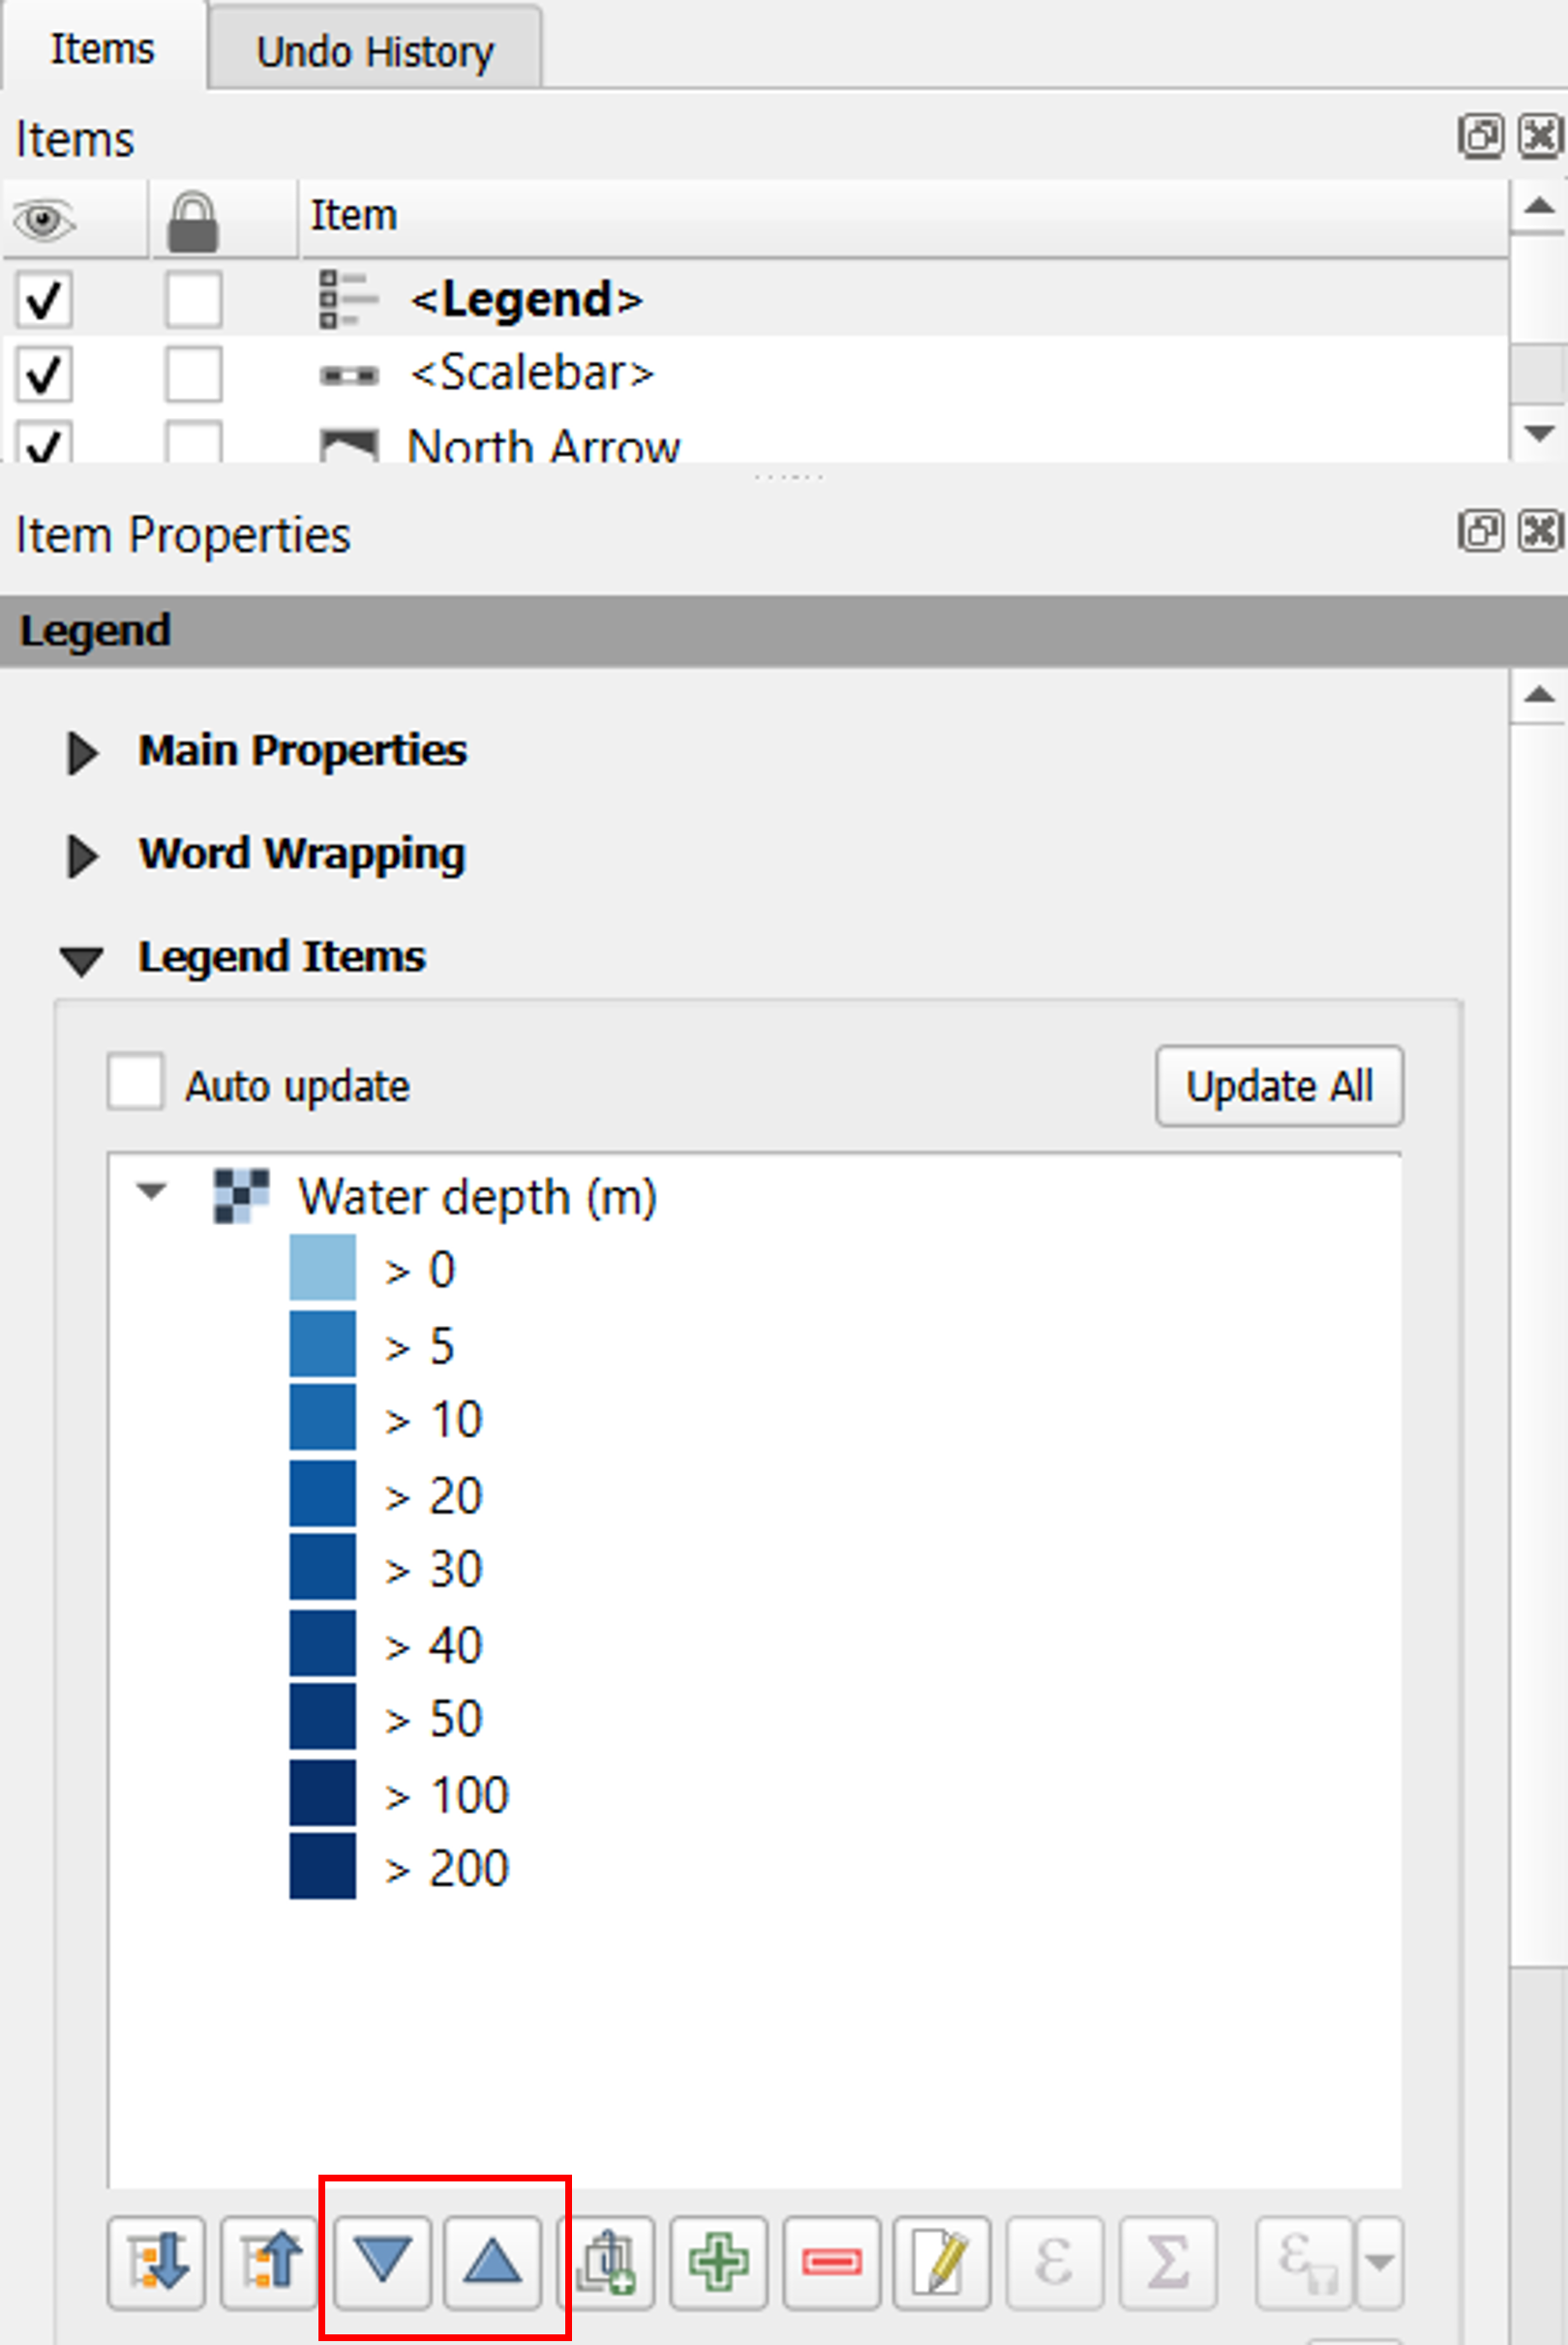This screenshot has width=1568, height=2345.
Task: Click the move item up blue triangle button
Action: [492, 2261]
